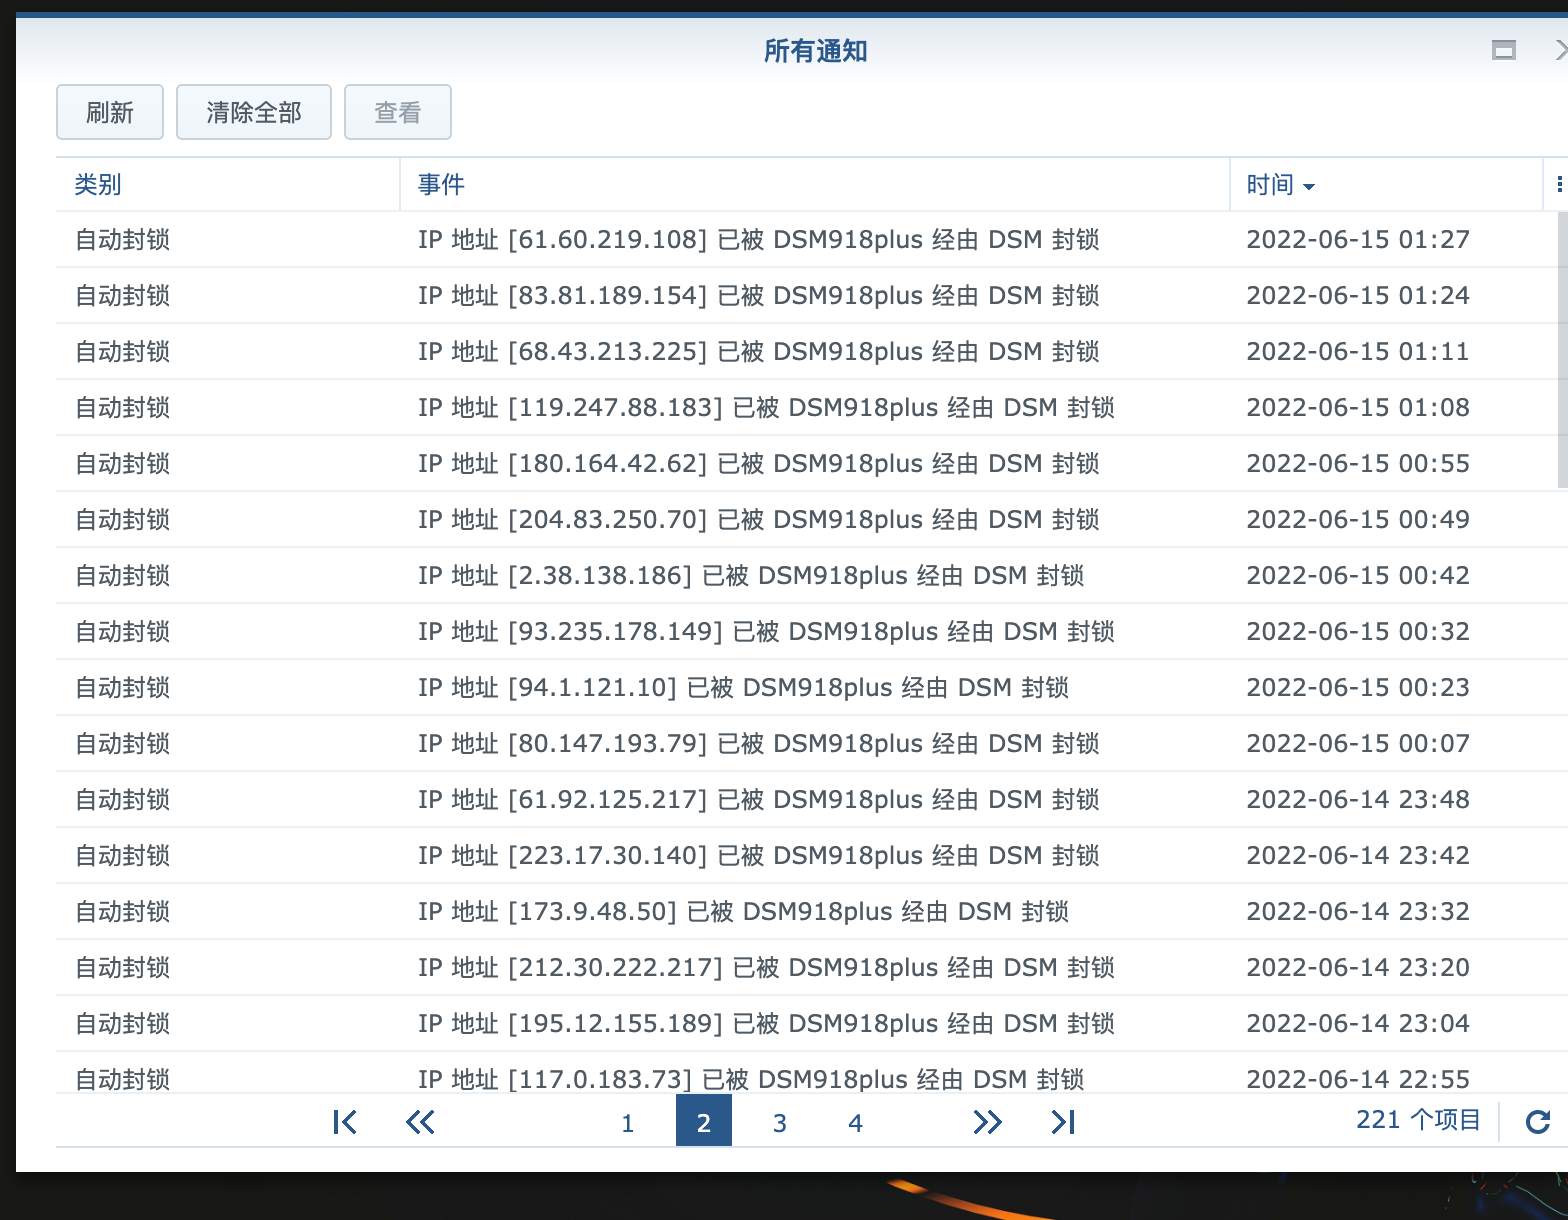Click the timestamp 2022-06-14 23:42
Viewport: 1568px width, 1220px height.
1358,855
